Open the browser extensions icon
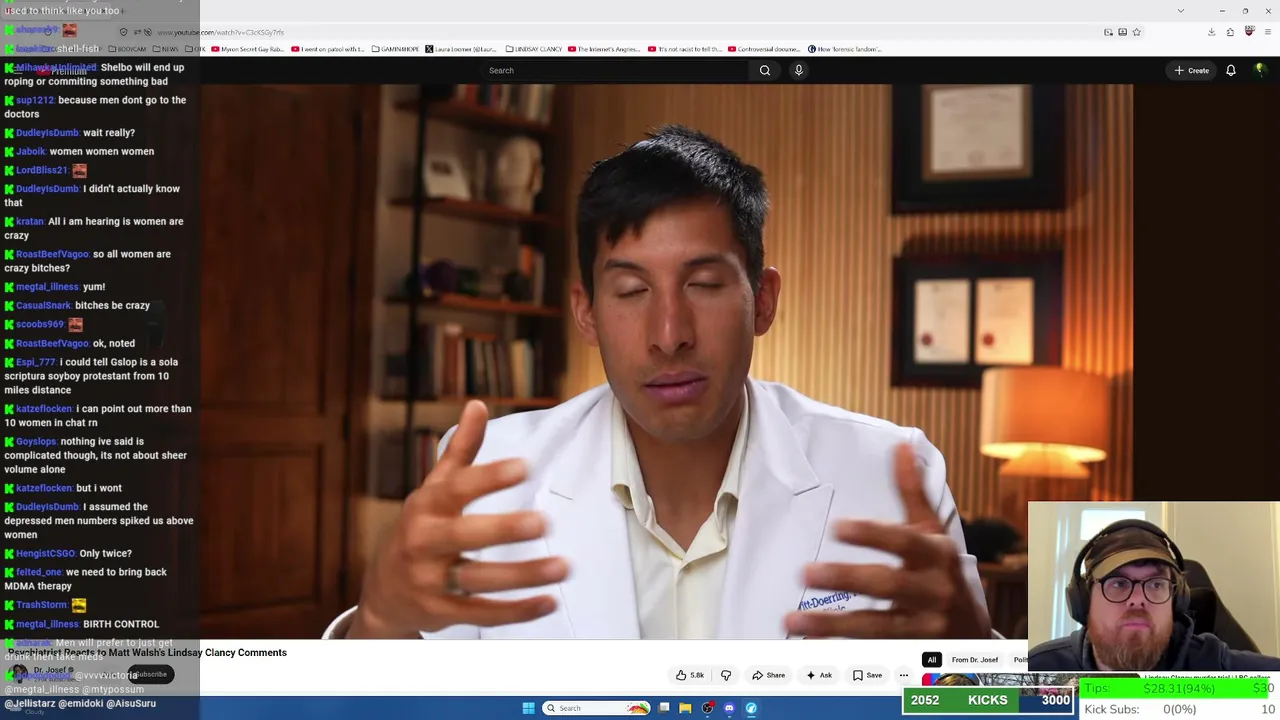Screen dimensions: 1280x720 (x=1230, y=32)
